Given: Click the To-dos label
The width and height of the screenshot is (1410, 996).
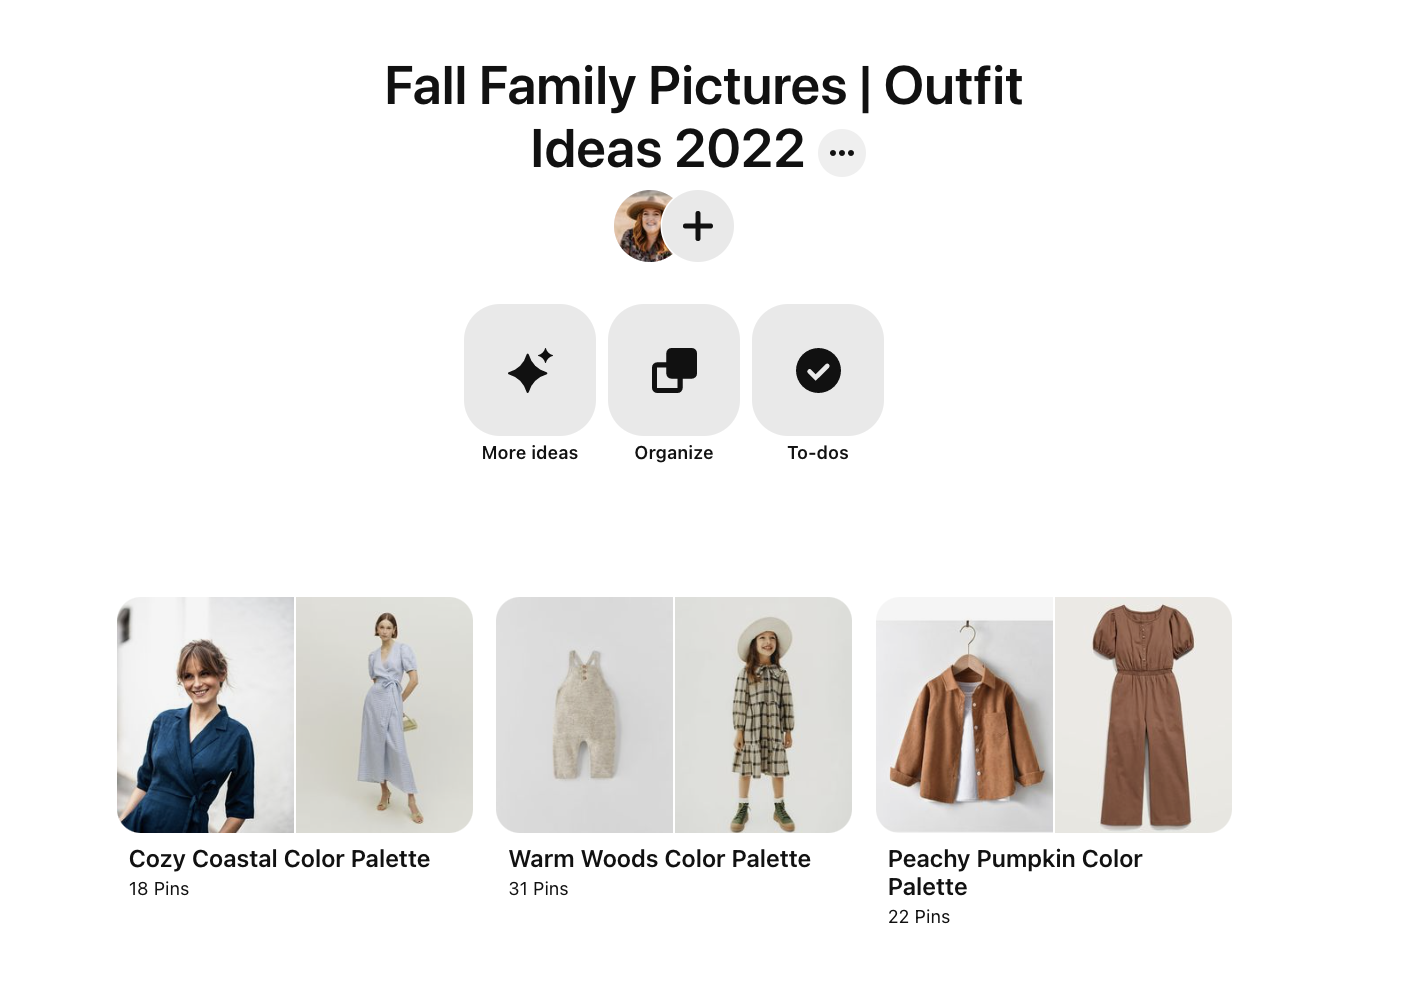Looking at the screenshot, I should (818, 453).
